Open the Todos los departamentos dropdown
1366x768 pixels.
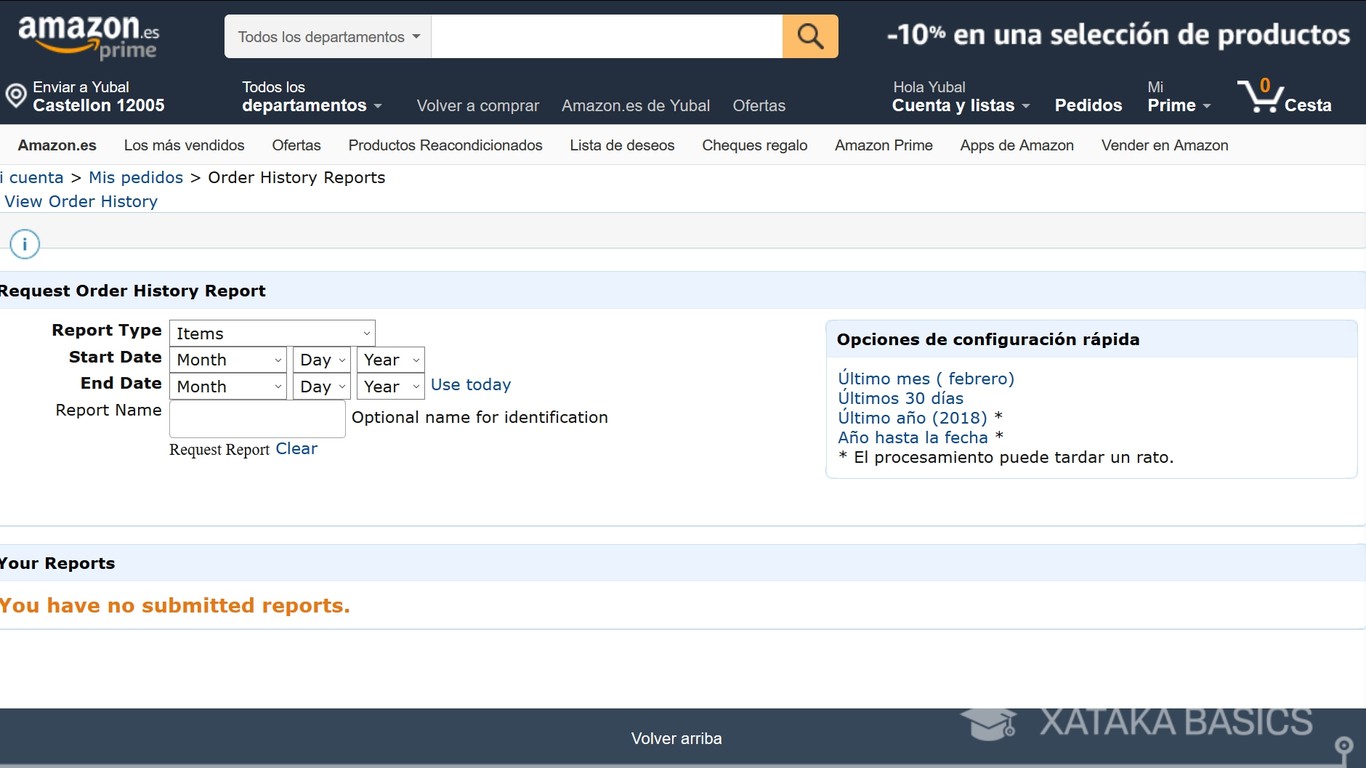pos(327,35)
